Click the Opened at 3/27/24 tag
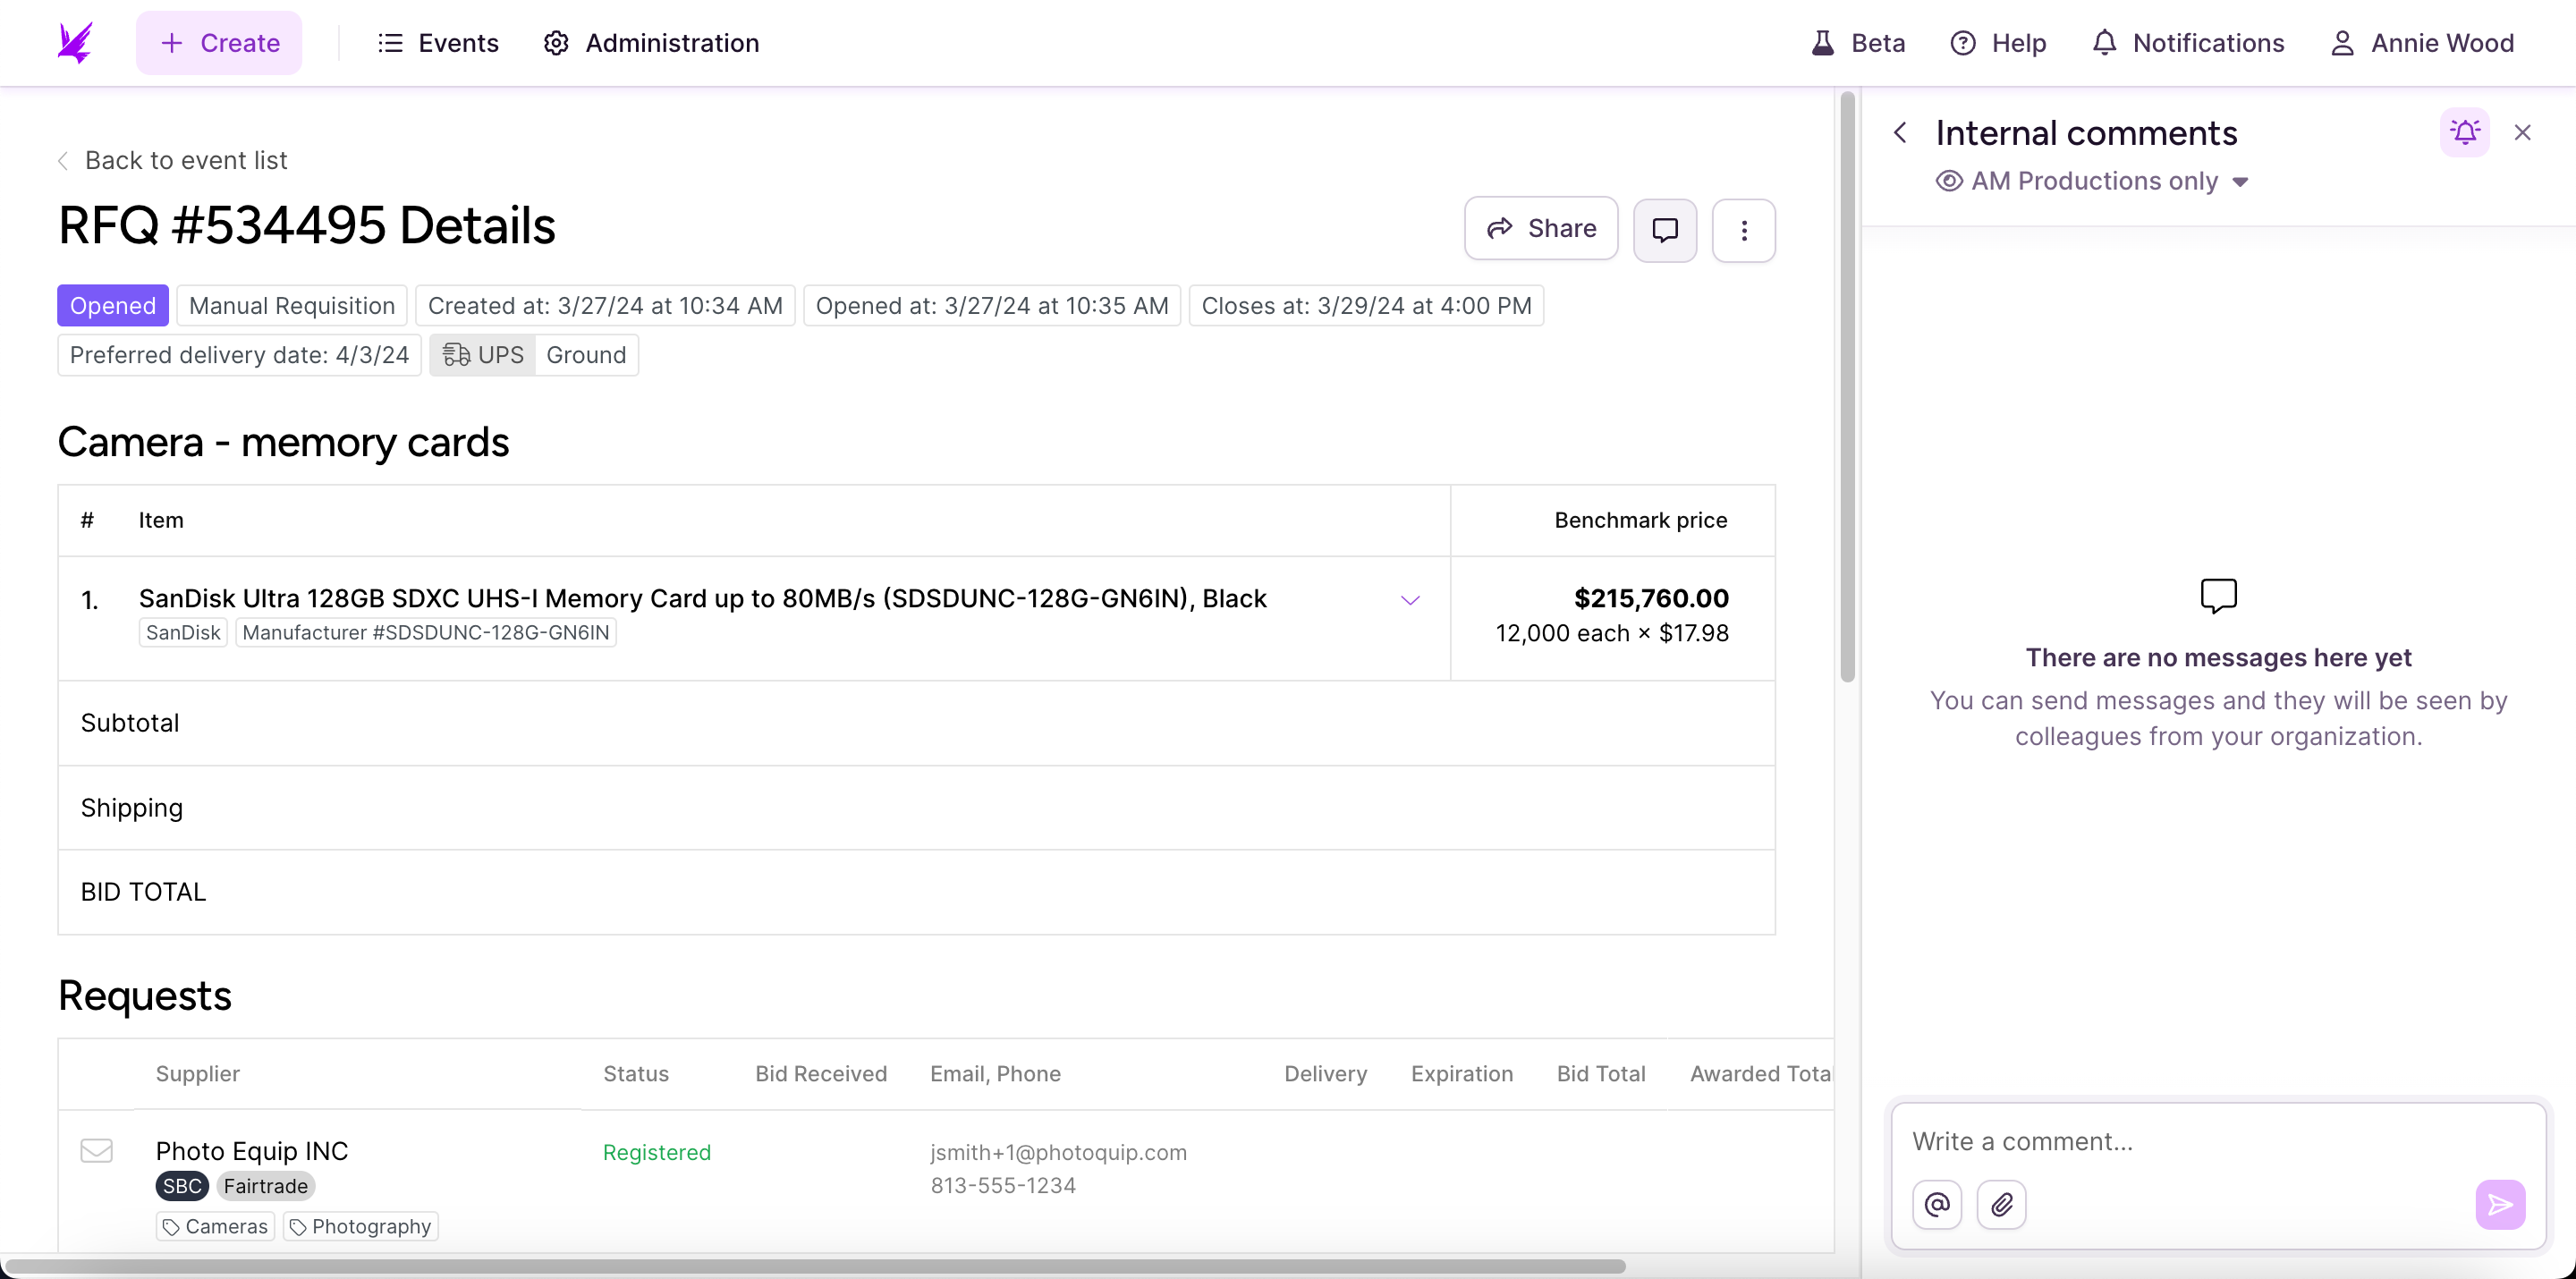This screenshot has height=1279, width=2576. pyautogui.click(x=992, y=305)
